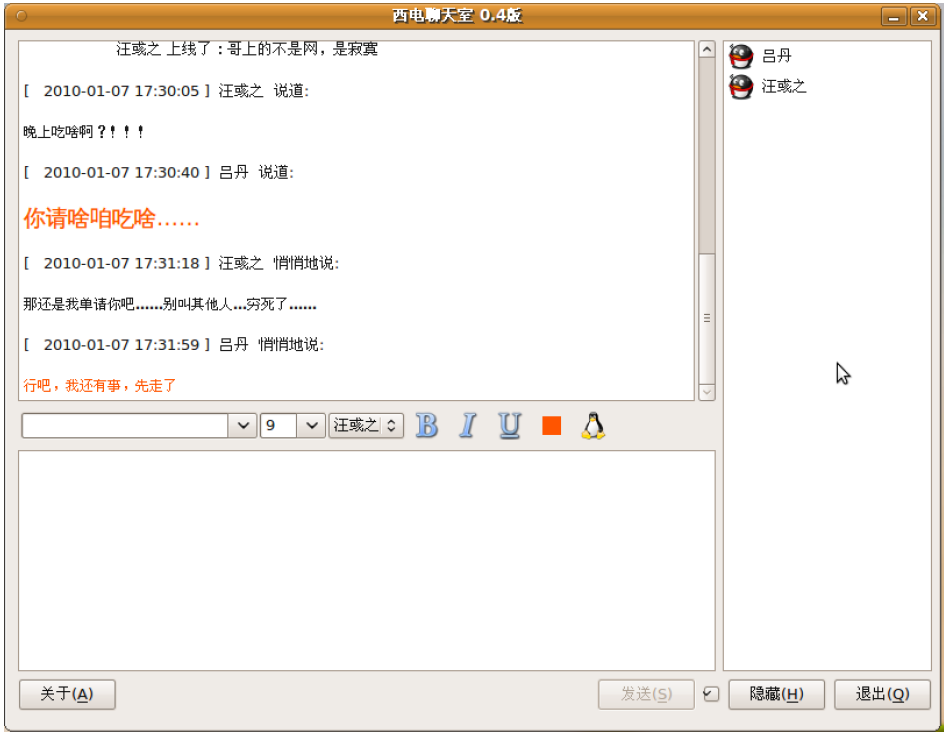This screenshot has width=946, height=732.
Task: Click the 汪彧之 上线了 status line
Action: (x=247, y=49)
